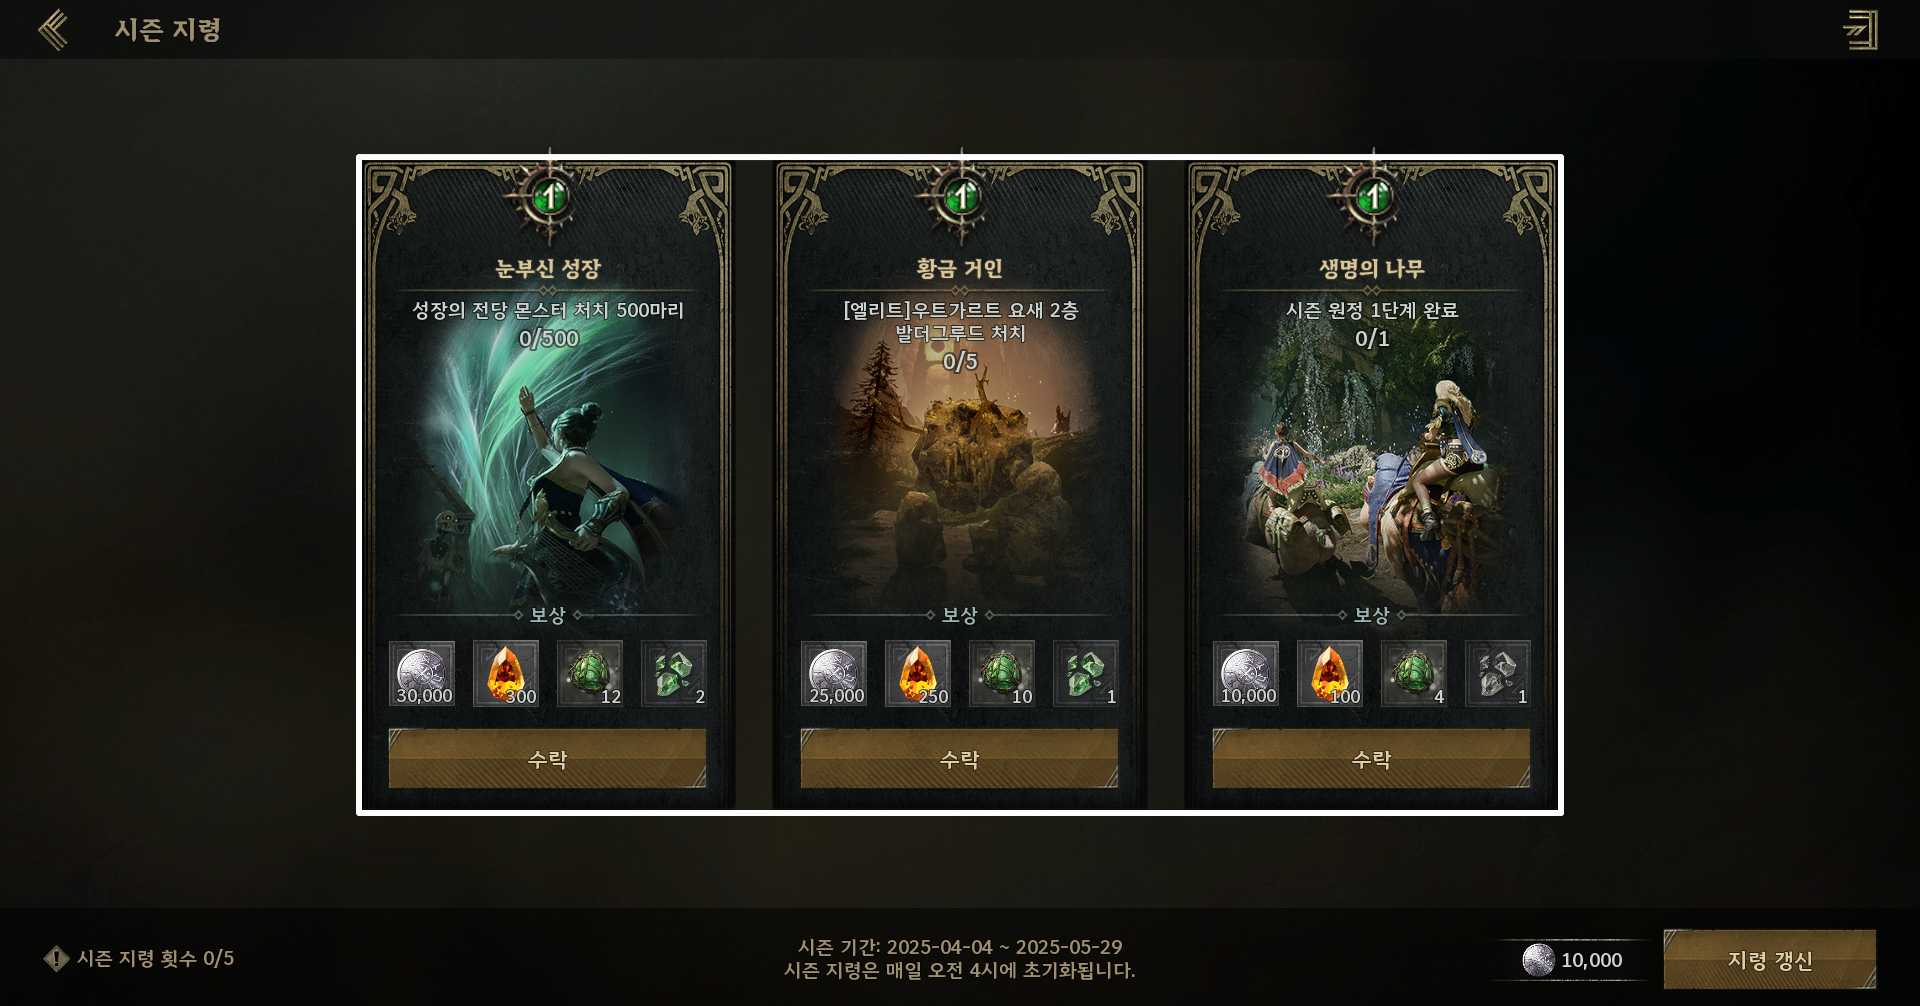The height and width of the screenshot is (1006, 1920).
Task: Refresh missions with the 지령 갱신 button
Action: [1770, 960]
